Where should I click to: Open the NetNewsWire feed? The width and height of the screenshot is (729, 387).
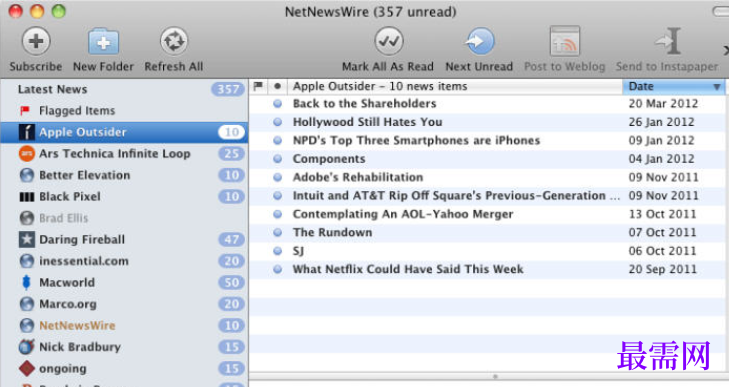click(124, 325)
